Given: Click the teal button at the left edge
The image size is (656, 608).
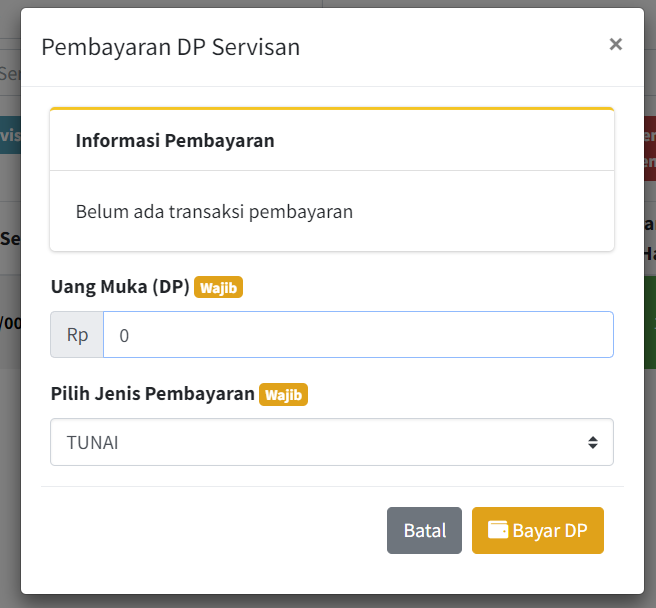Looking at the screenshot, I should 10,135.
